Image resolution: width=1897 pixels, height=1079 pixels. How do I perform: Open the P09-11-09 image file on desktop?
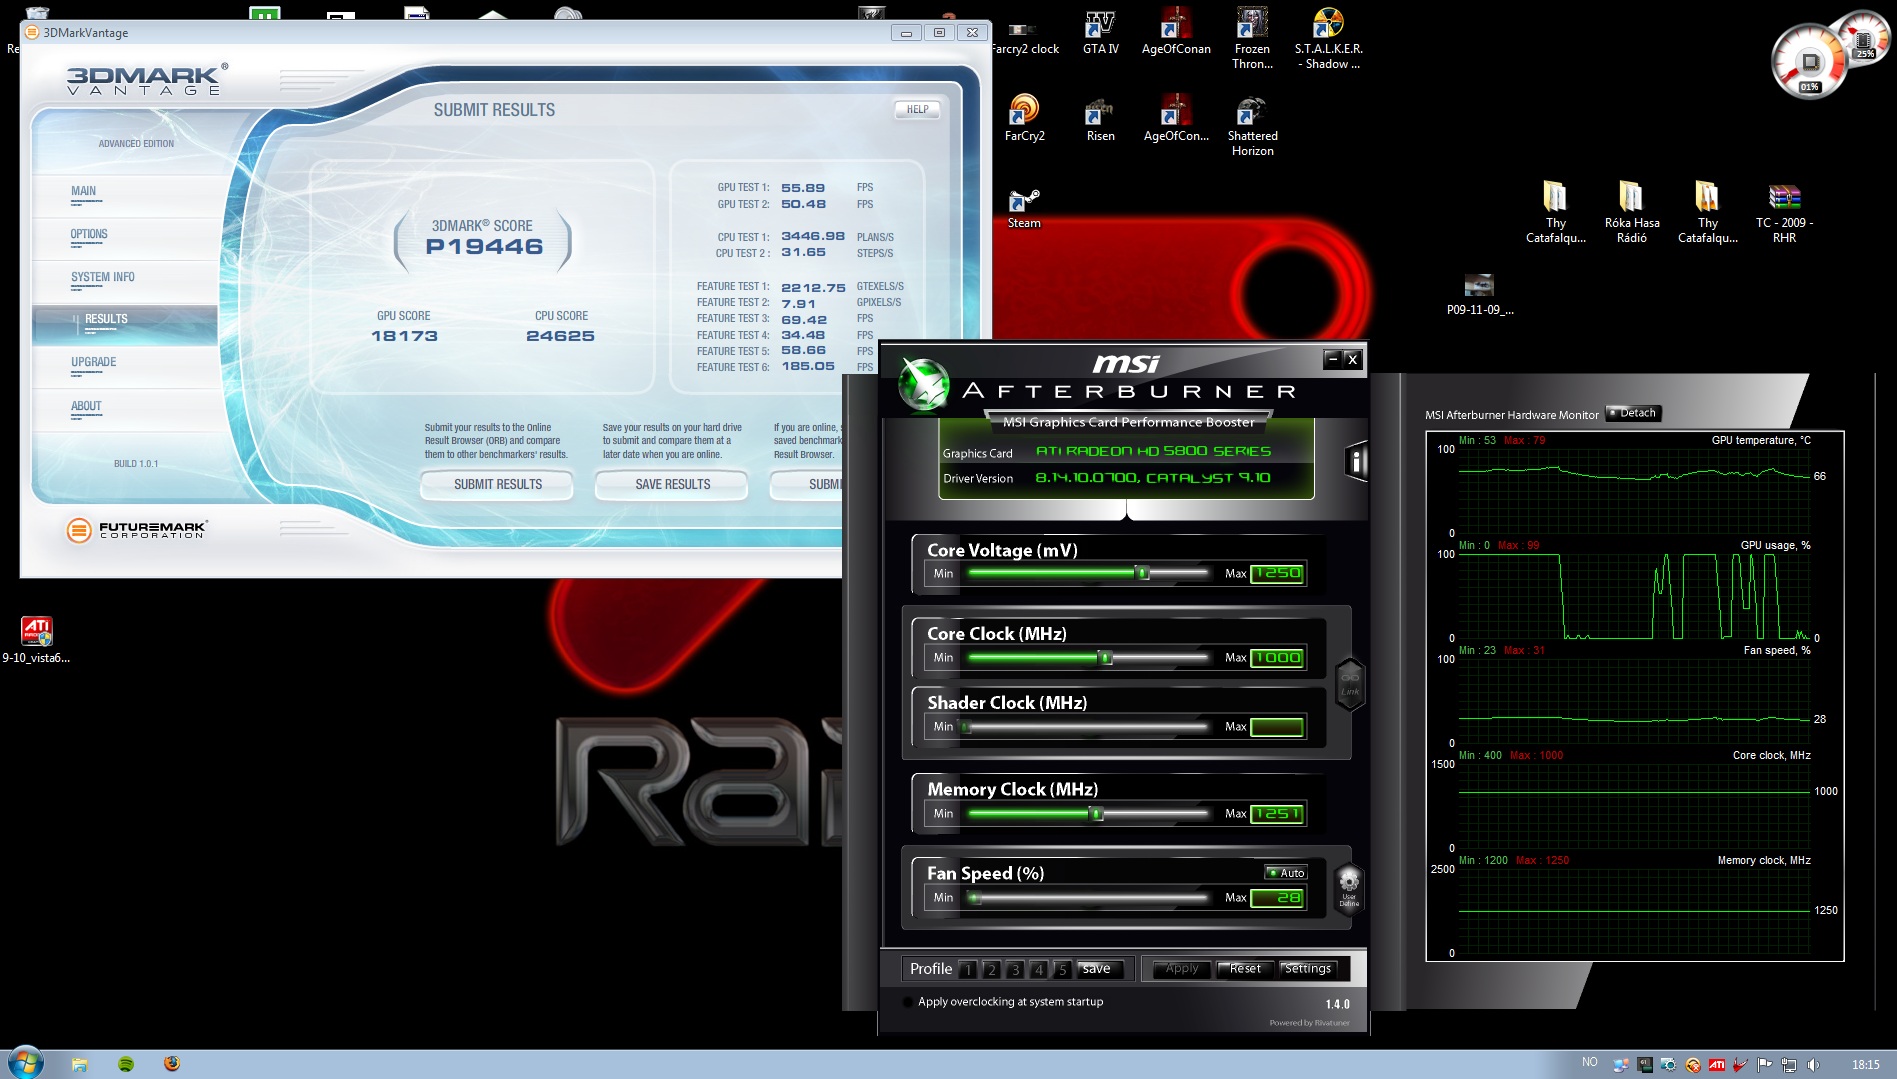pyautogui.click(x=1480, y=294)
